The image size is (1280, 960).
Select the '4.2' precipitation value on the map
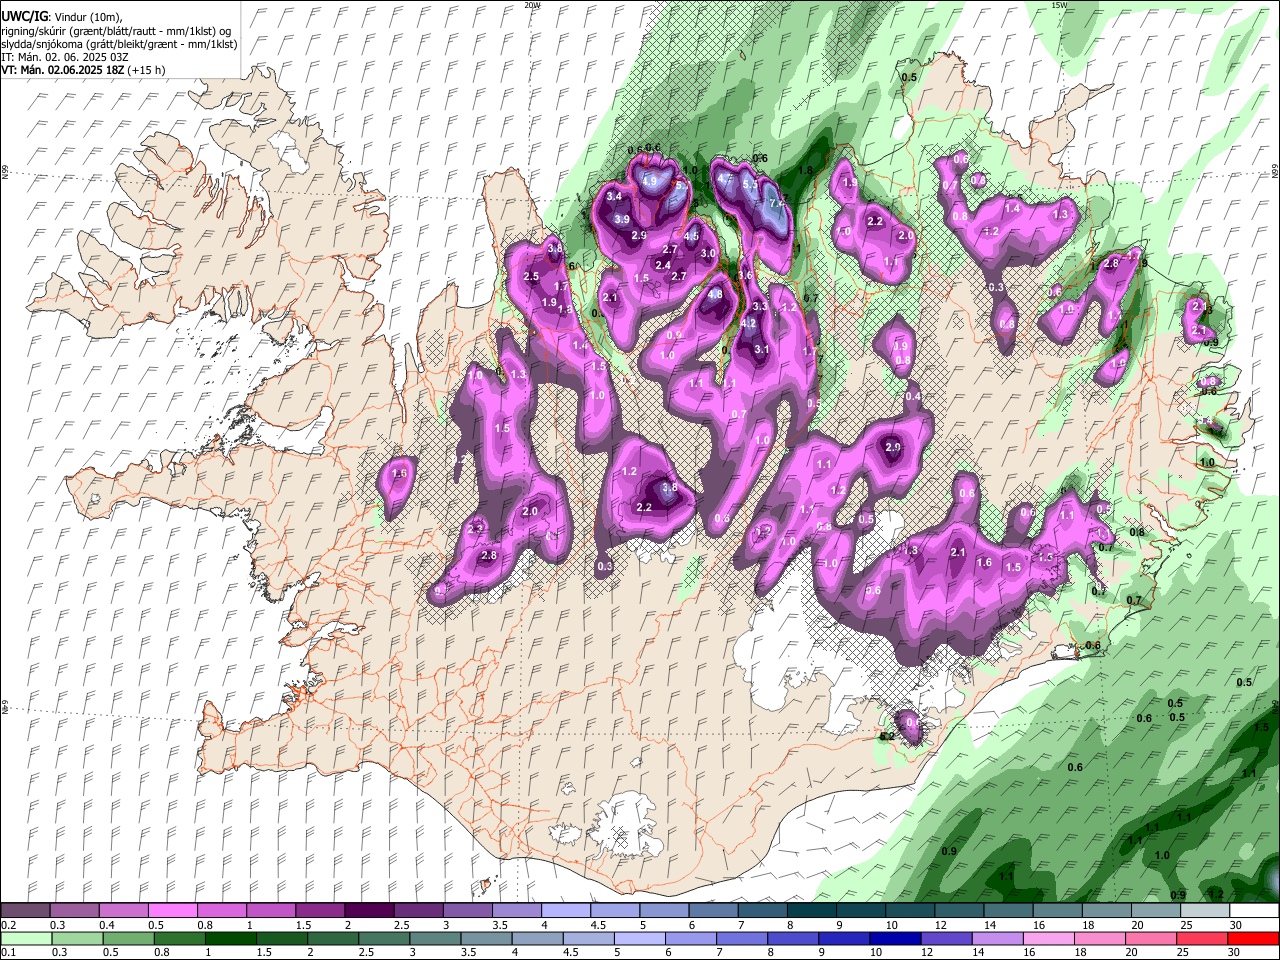(748, 324)
